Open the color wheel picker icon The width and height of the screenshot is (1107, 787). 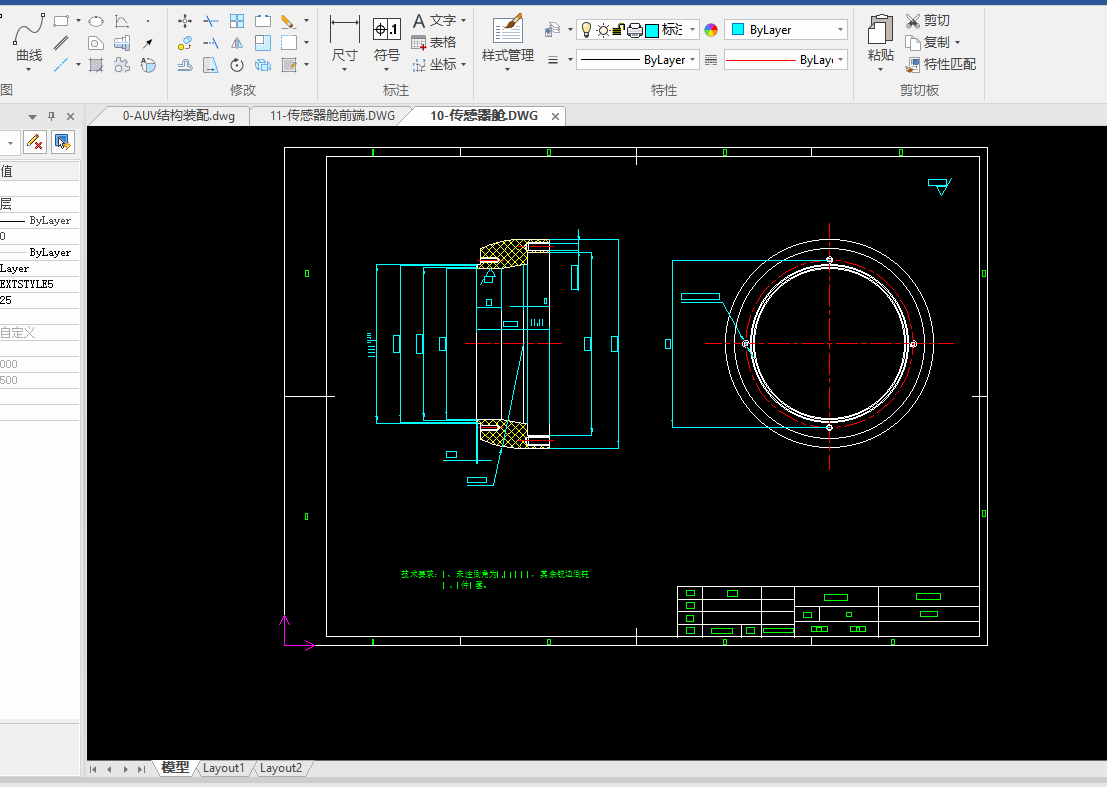[711, 30]
